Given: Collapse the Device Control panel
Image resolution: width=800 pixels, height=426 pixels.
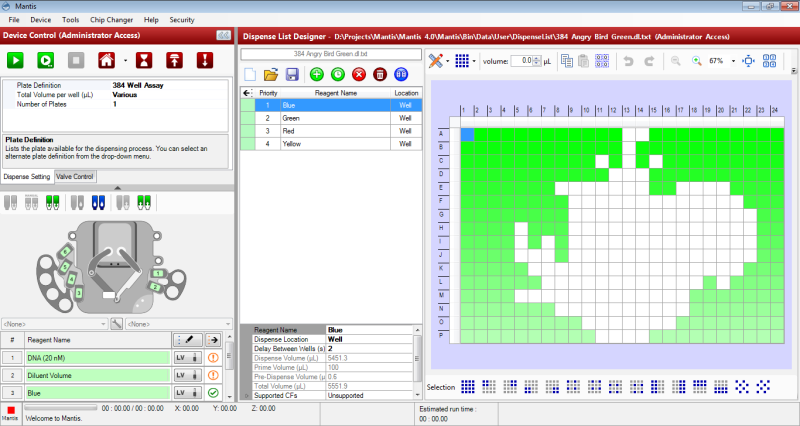Looking at the screenshot, I should pos(223,35).
